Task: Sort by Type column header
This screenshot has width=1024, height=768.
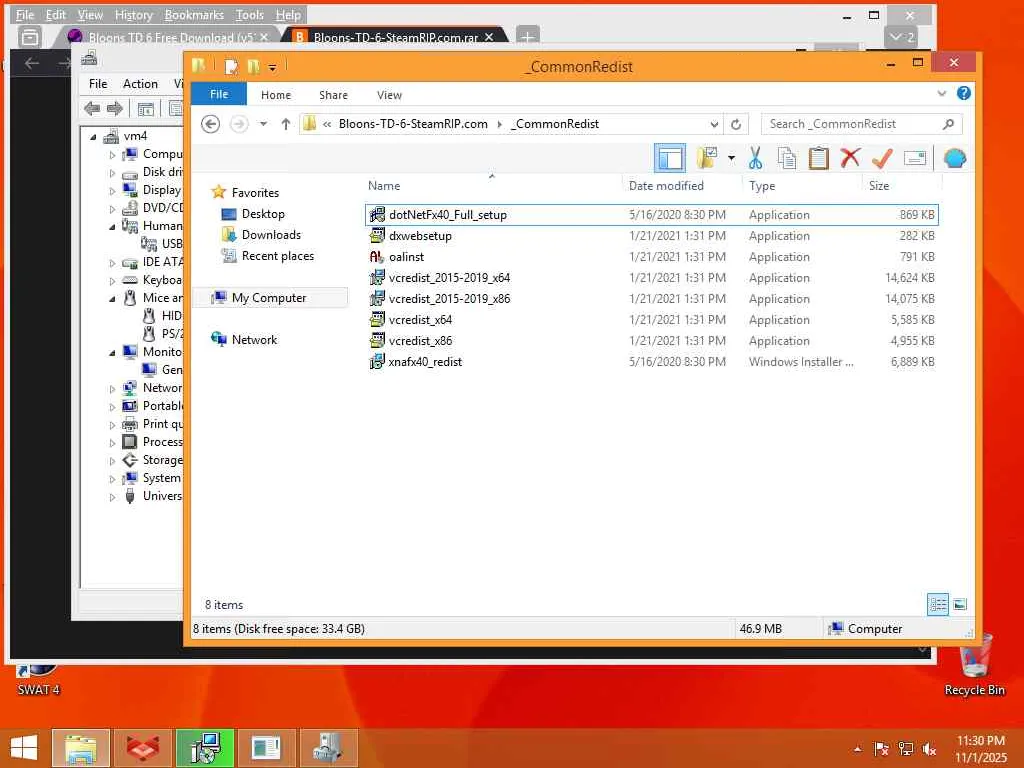Action: click(x=762, y=185)
